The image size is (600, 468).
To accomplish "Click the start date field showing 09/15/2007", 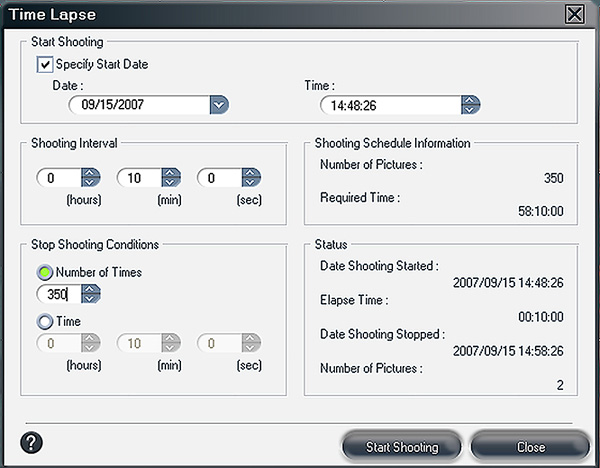I will [138, 104].
